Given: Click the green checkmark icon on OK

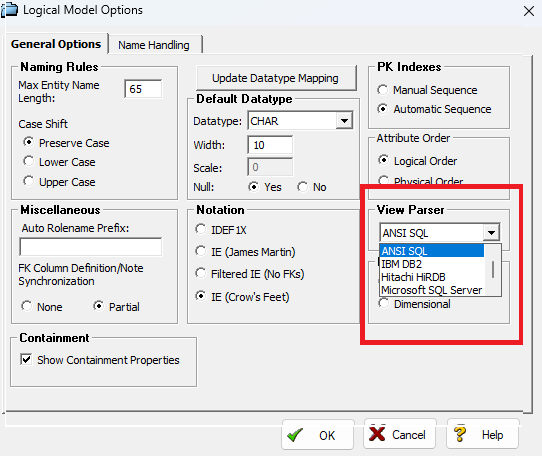Looking at the screenshot, I should coord(295,435).
